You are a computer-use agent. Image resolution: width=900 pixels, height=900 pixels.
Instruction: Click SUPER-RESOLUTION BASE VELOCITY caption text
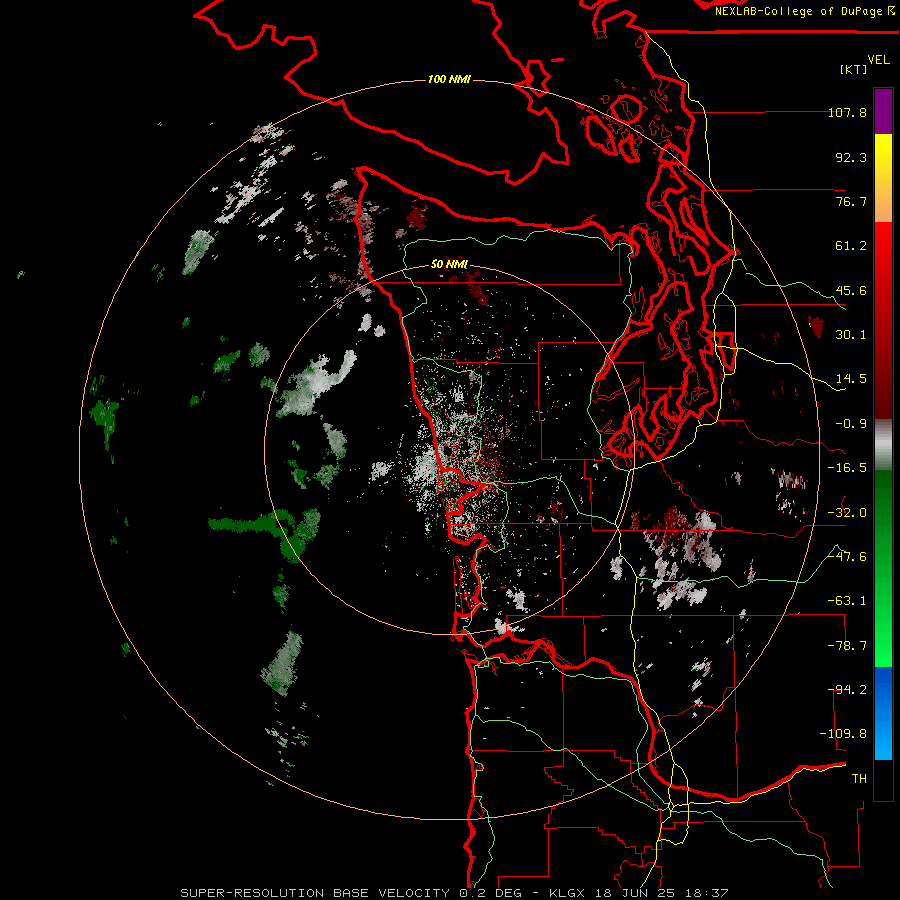coord(315,893)
